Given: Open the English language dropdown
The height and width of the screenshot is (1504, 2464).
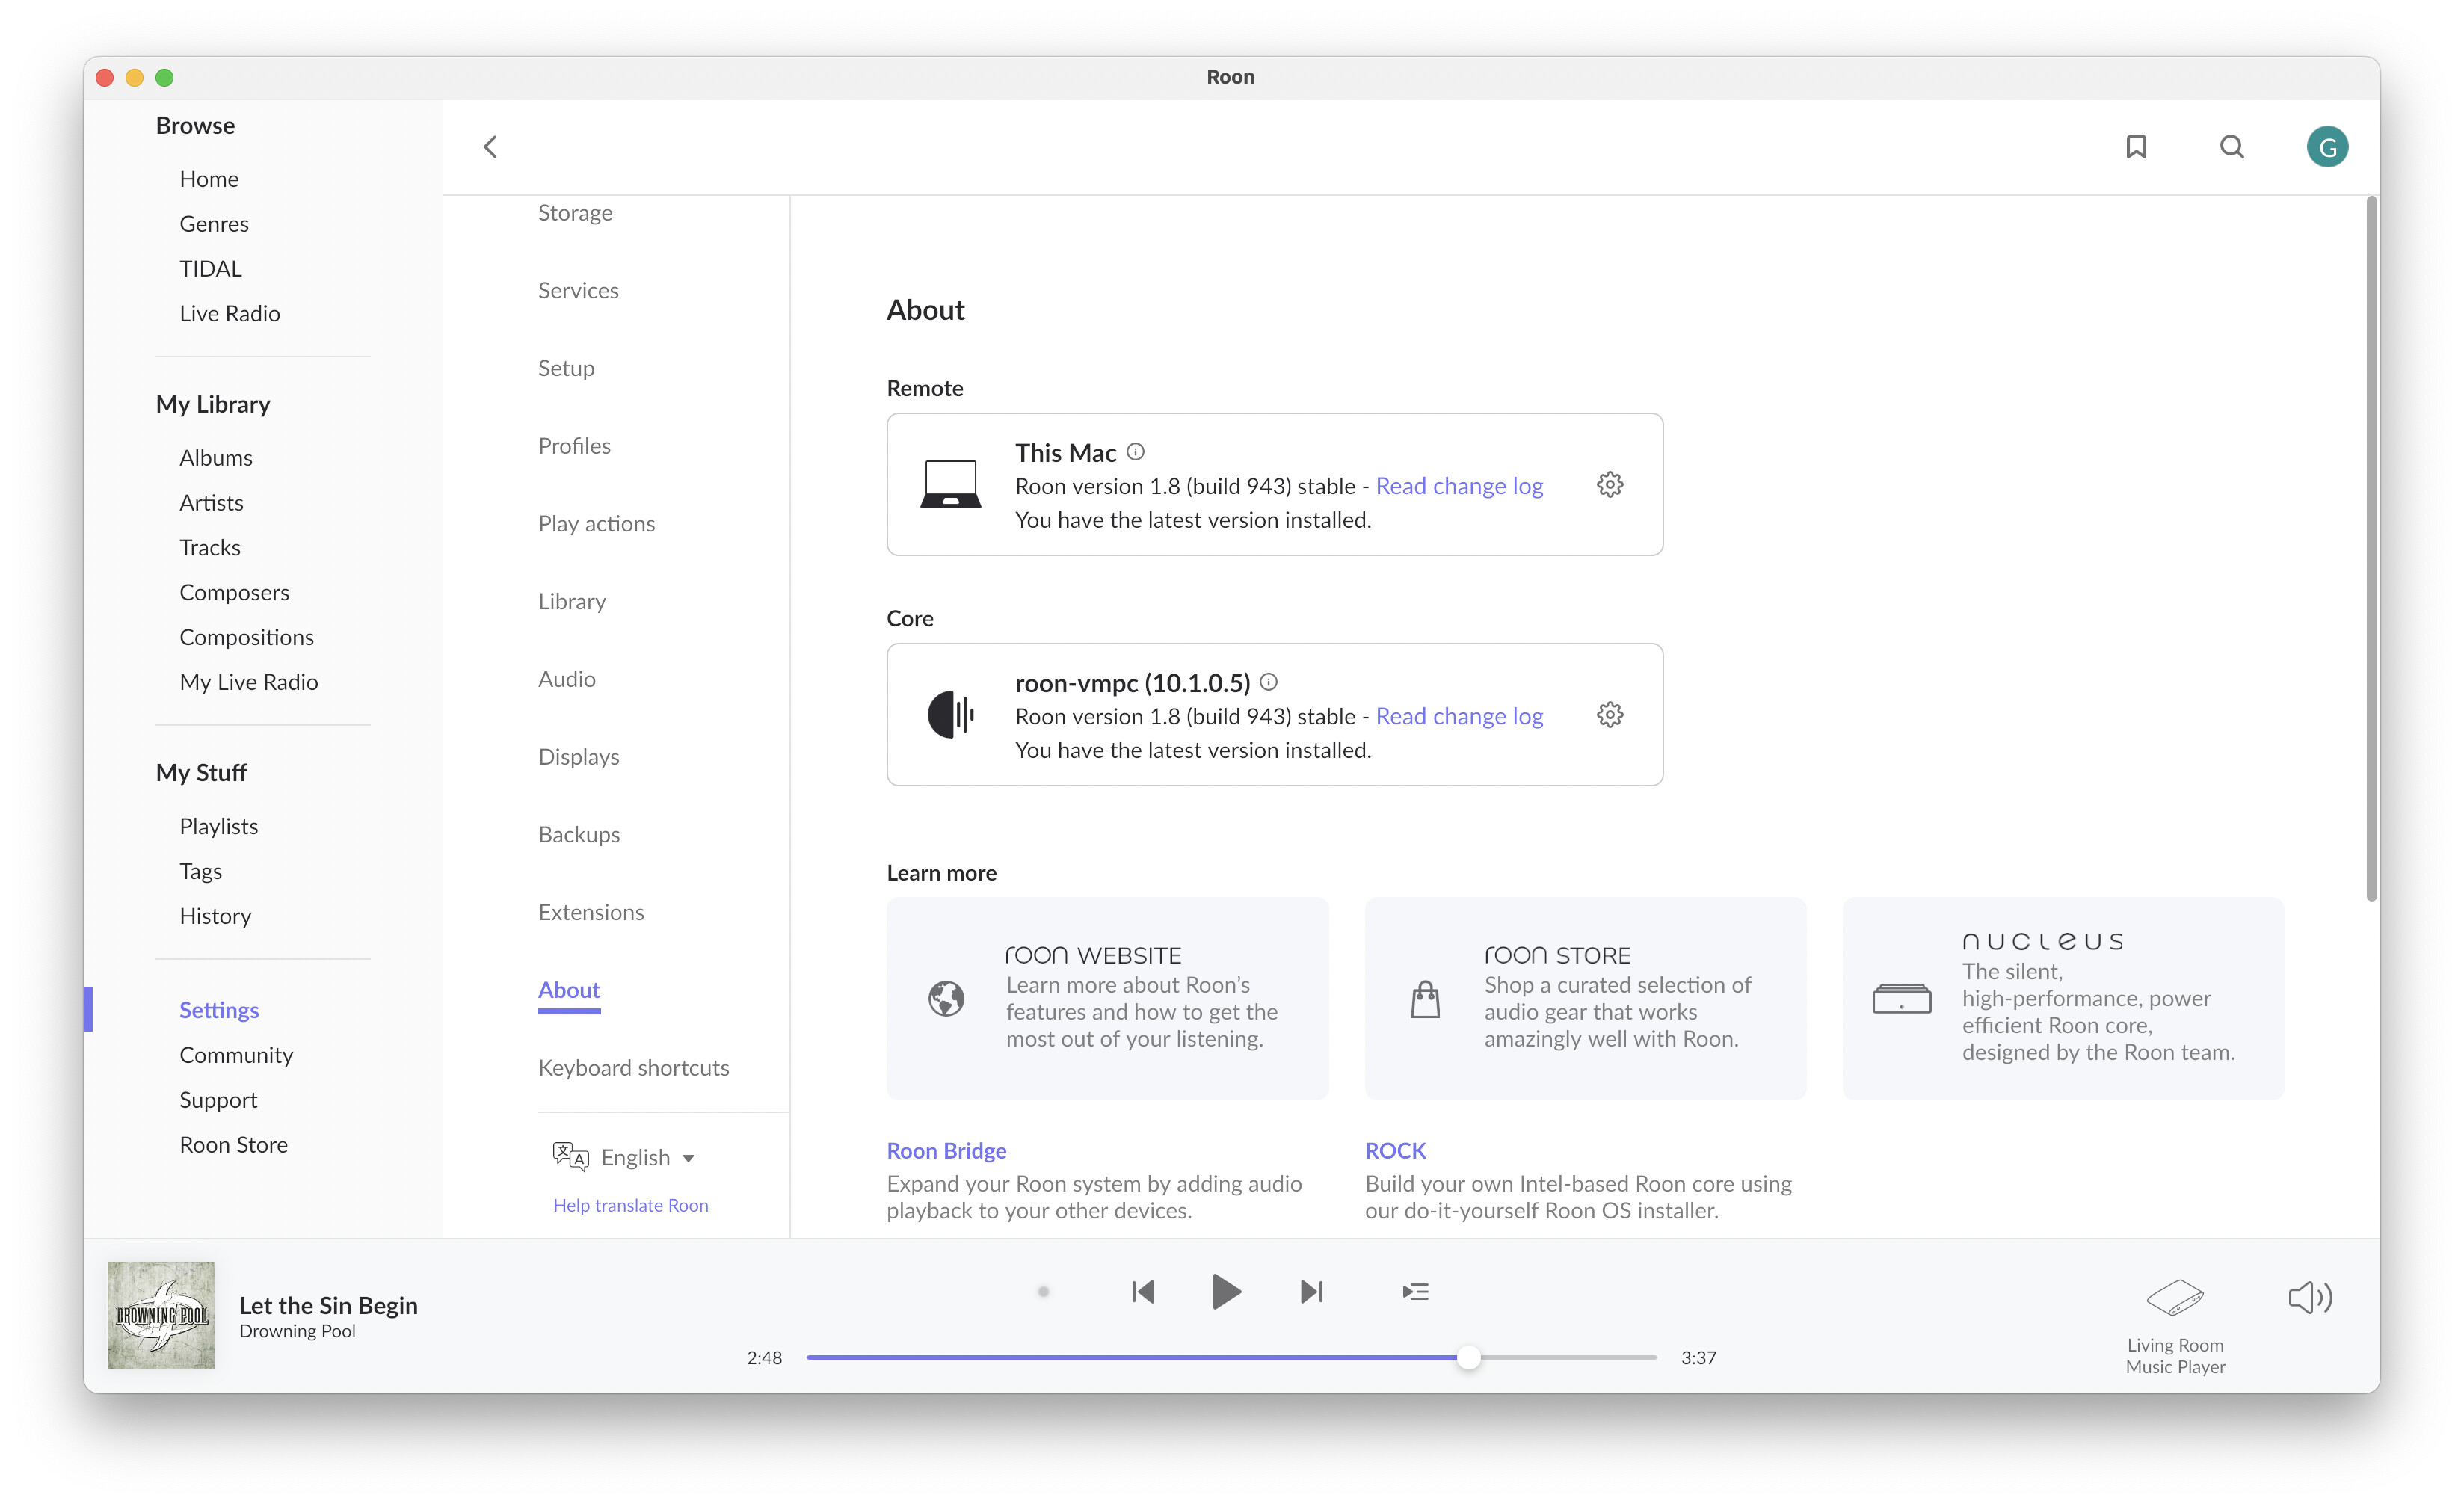Looking at the screenshot, I should [x=647, y=1157].
